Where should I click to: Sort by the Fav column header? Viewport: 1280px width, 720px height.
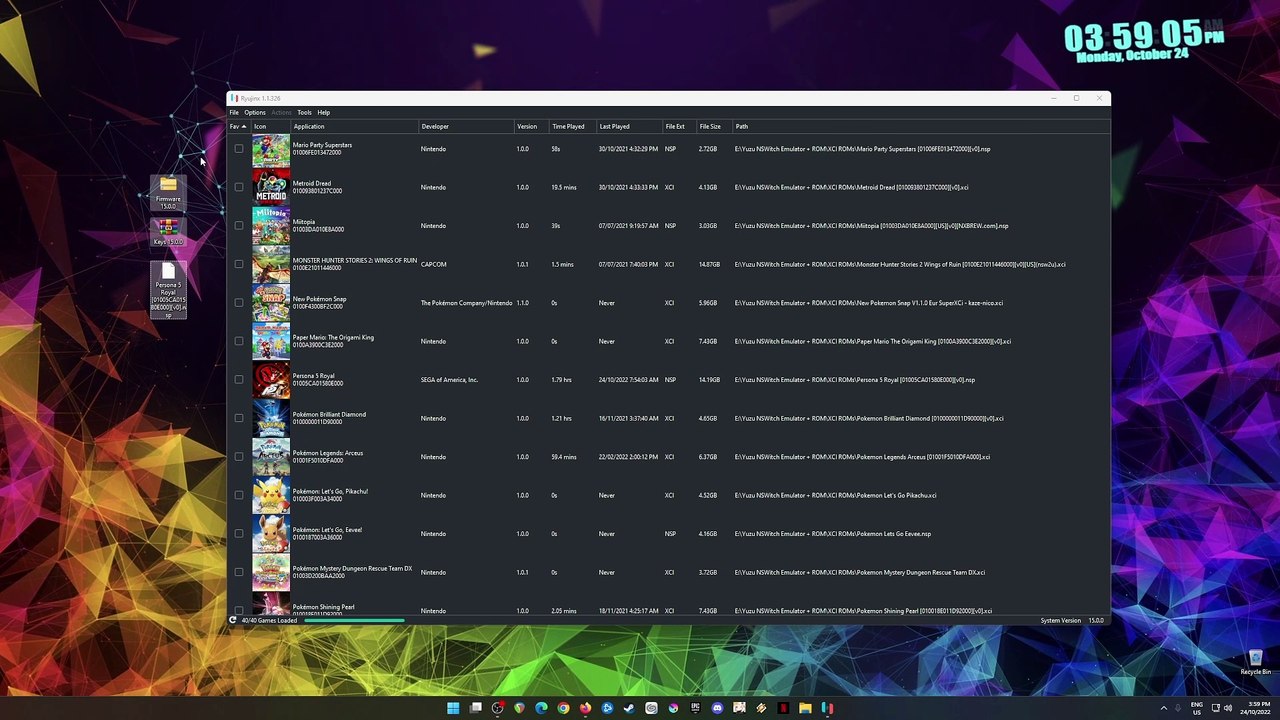pyautogui.click(x=238, y=127)
